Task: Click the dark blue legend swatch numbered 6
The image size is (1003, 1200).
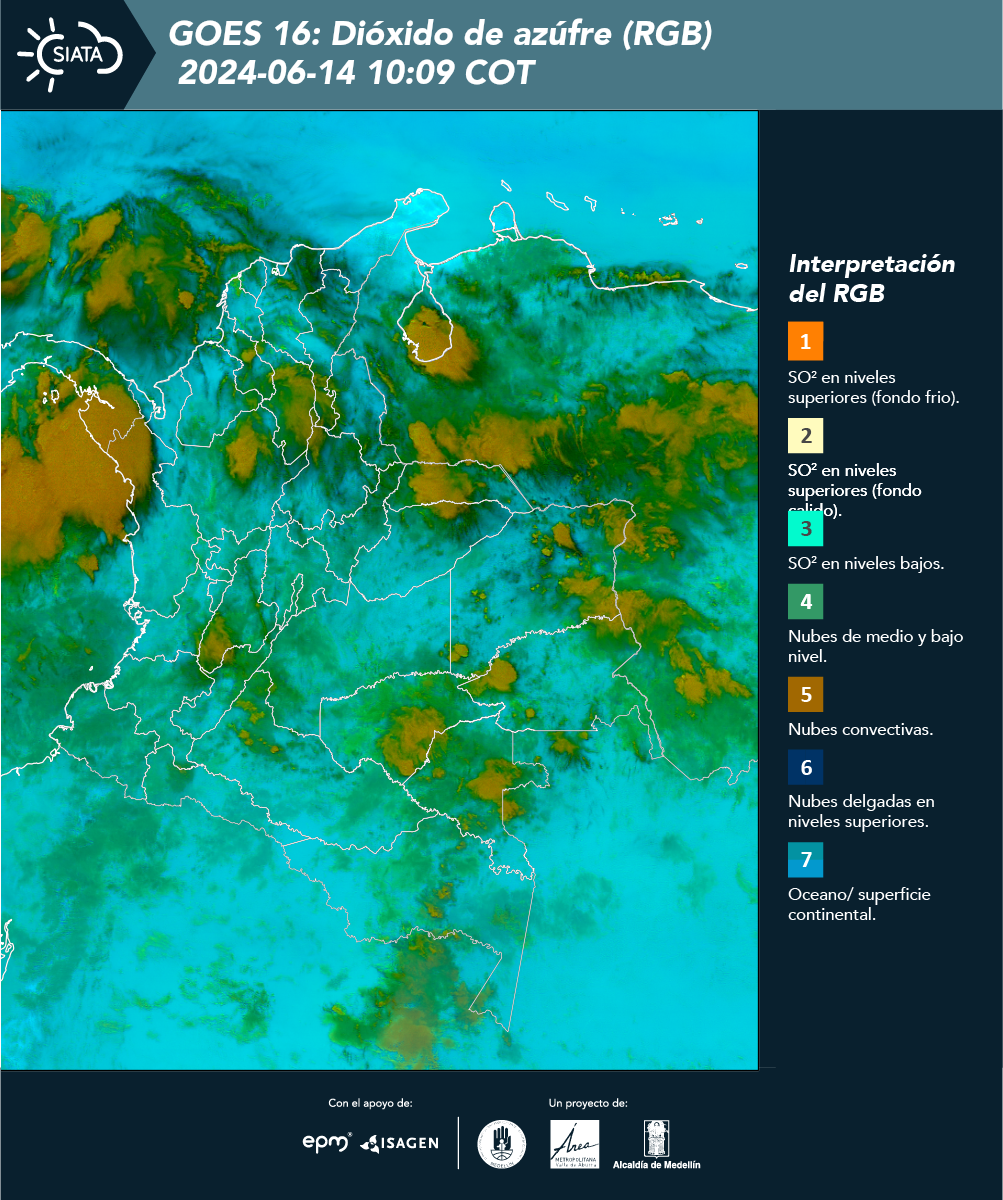Action: pos(805,768)
